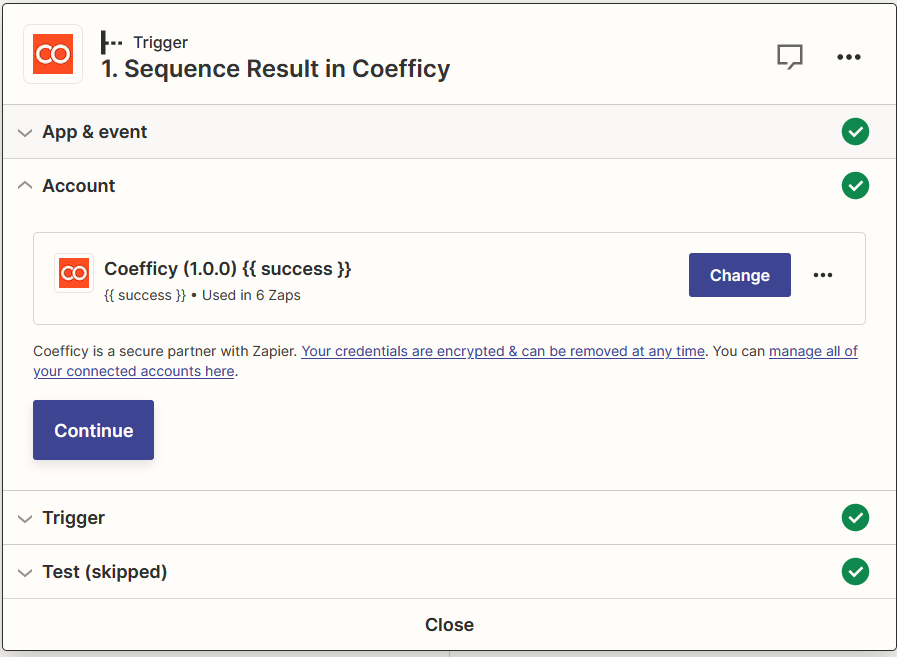The height and width of the screenshot is (657, 897).
Task: Open the credentials are encrypted link
Action: point(503,351)
